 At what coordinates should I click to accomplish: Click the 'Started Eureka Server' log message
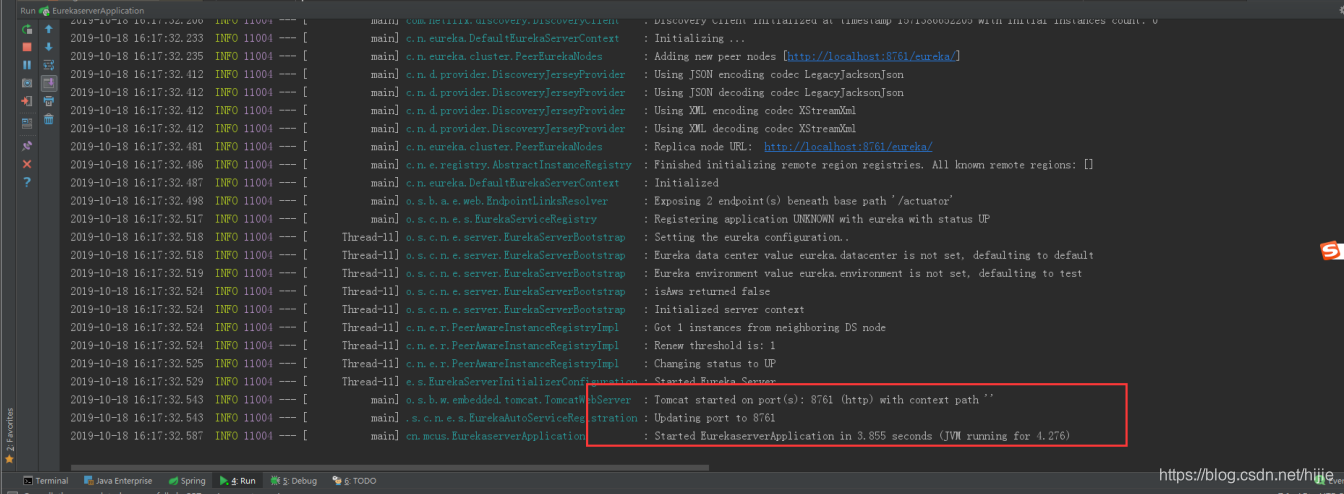(x=715, y=382)
